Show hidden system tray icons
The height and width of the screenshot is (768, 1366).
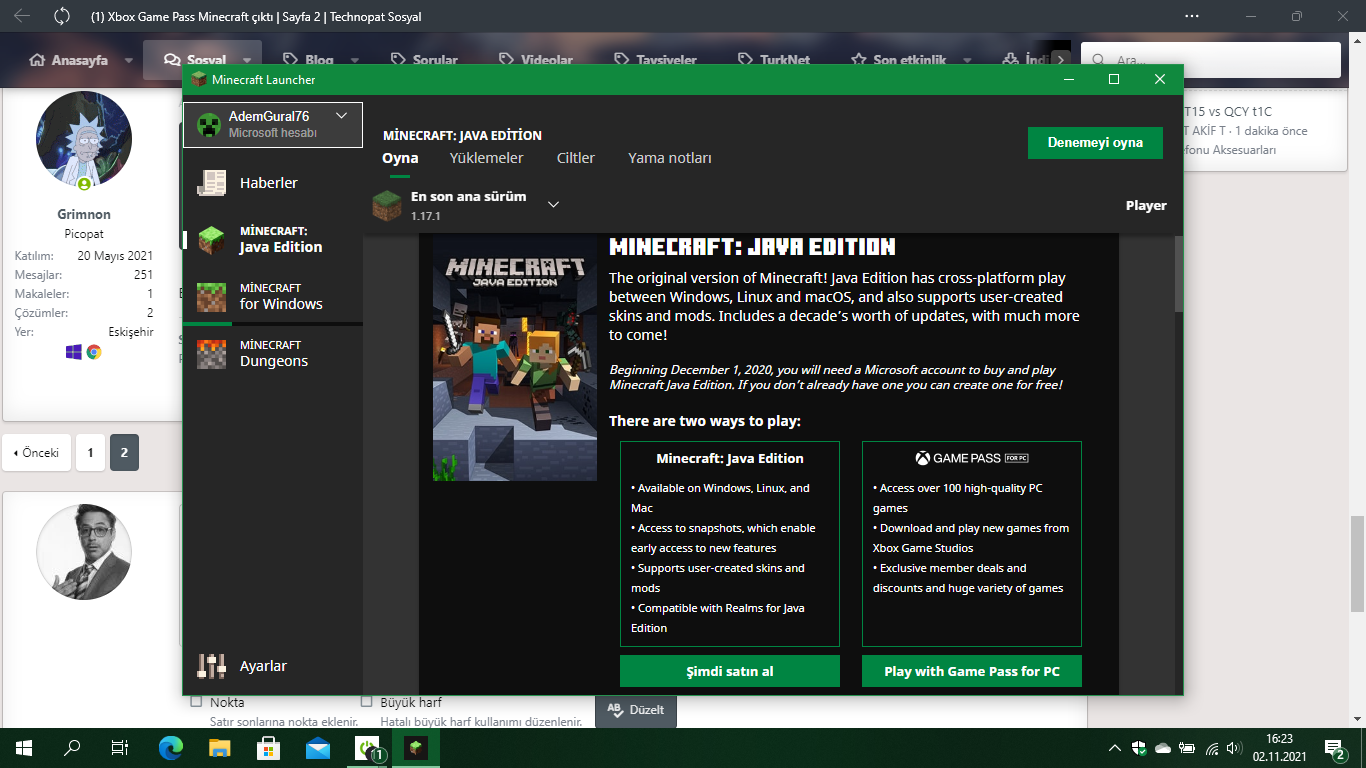tap(1115, 748)
